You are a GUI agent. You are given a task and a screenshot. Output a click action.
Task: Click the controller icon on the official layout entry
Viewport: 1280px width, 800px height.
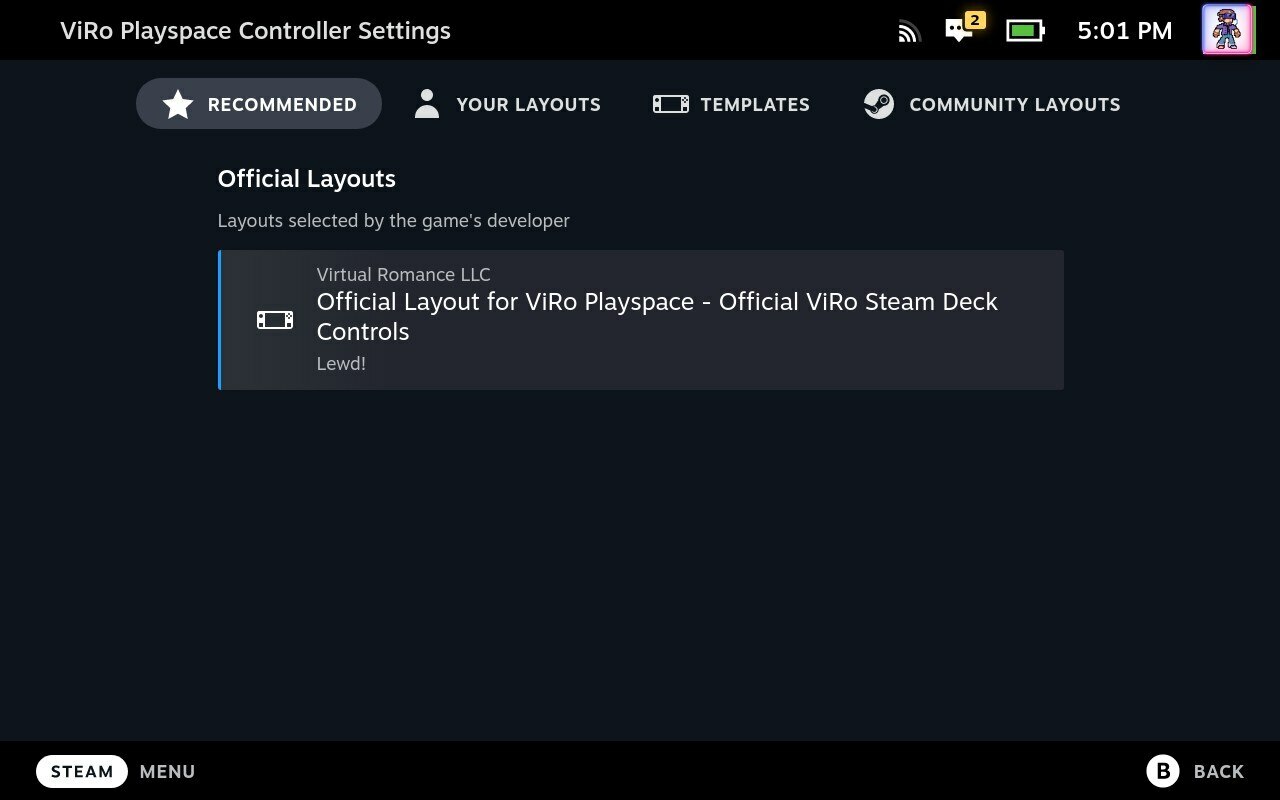pyautogui.click(x=274, y=319)
